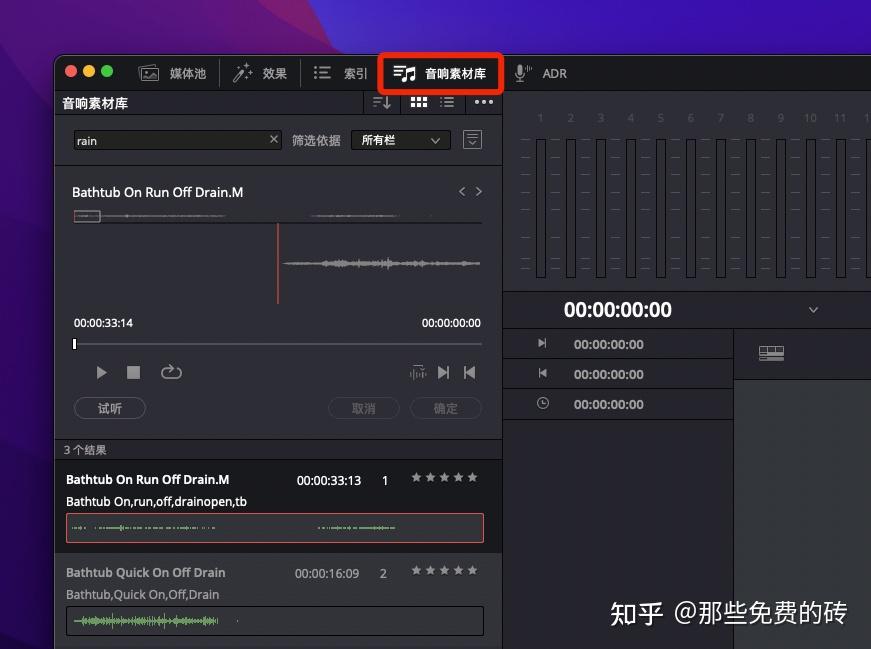This screenshot has width=871, height=649.
Task: Click the 确定 confirm button
Action: click(445, 408)
